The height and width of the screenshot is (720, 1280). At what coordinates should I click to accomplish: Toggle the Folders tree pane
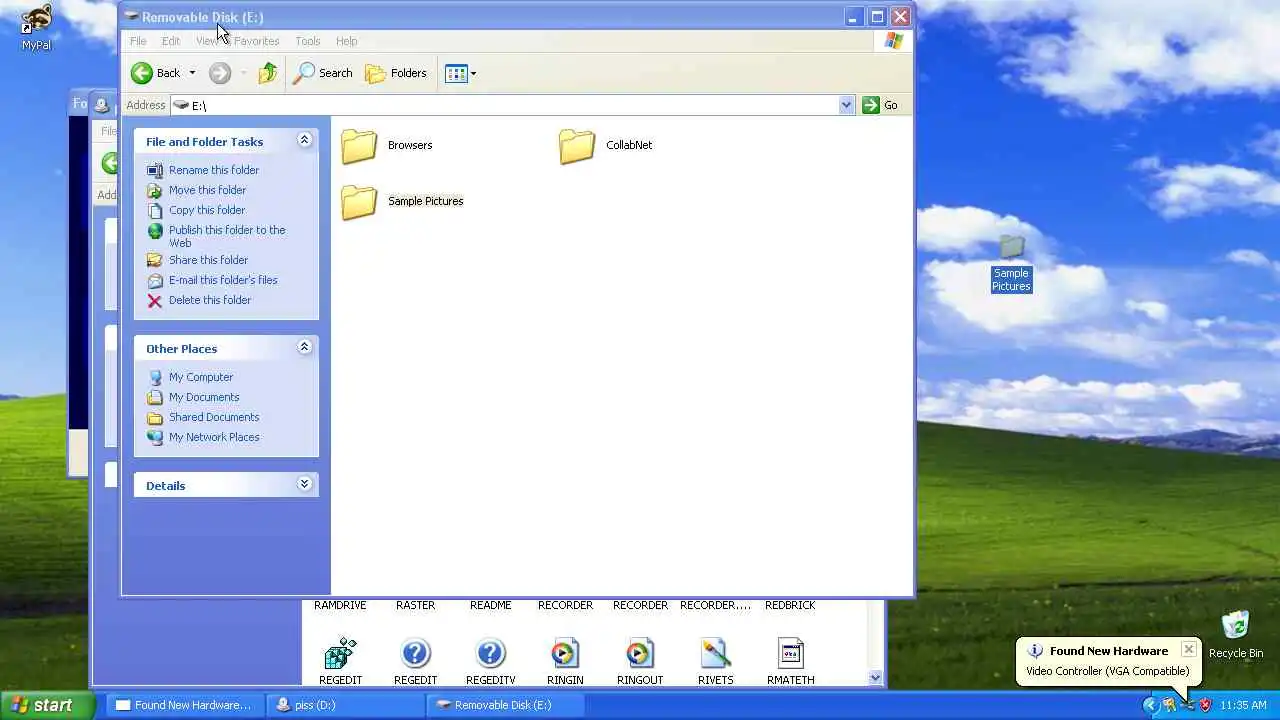[x=396, y=73]
